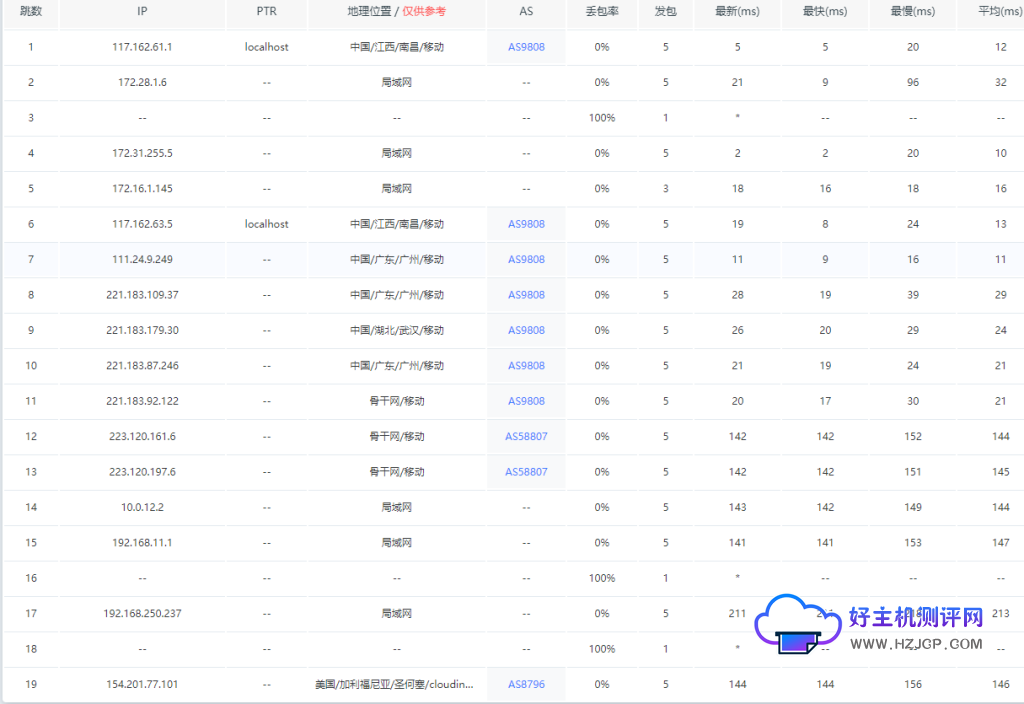The width and height of the screenshot is (1024, 704).
Task: Click the IP column header
Action: click(142, 12)
